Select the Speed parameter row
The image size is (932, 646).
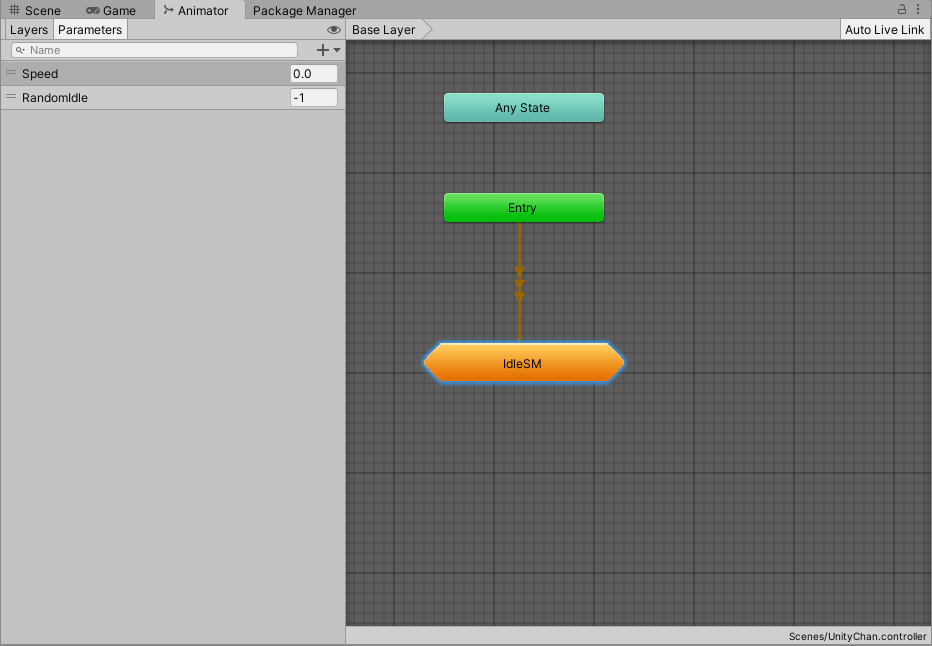(172, 74)
